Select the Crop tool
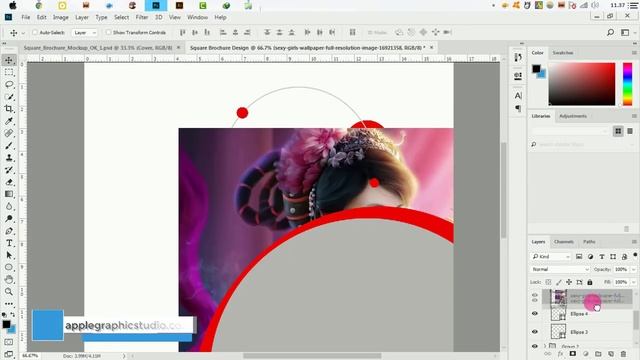640x360 pixels. 9,109
